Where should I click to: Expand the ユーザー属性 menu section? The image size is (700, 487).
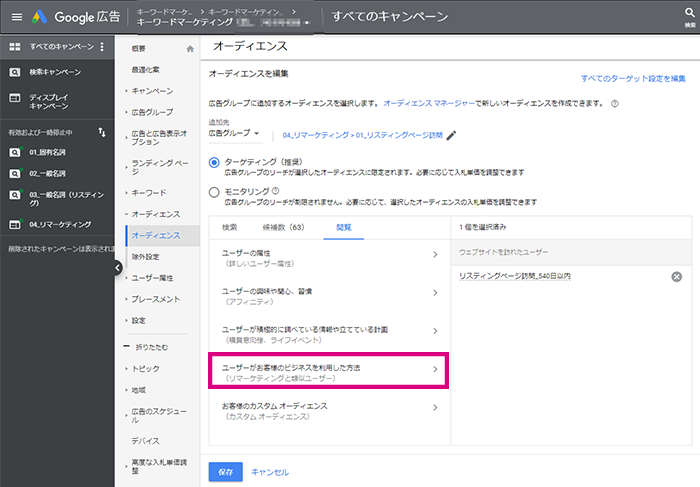(x=152, y=278)
